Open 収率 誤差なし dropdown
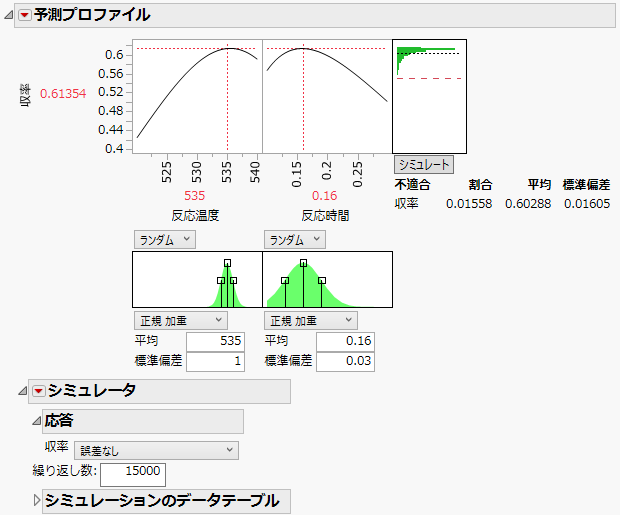Screen dimensions: 620x515 click(156, 450)
